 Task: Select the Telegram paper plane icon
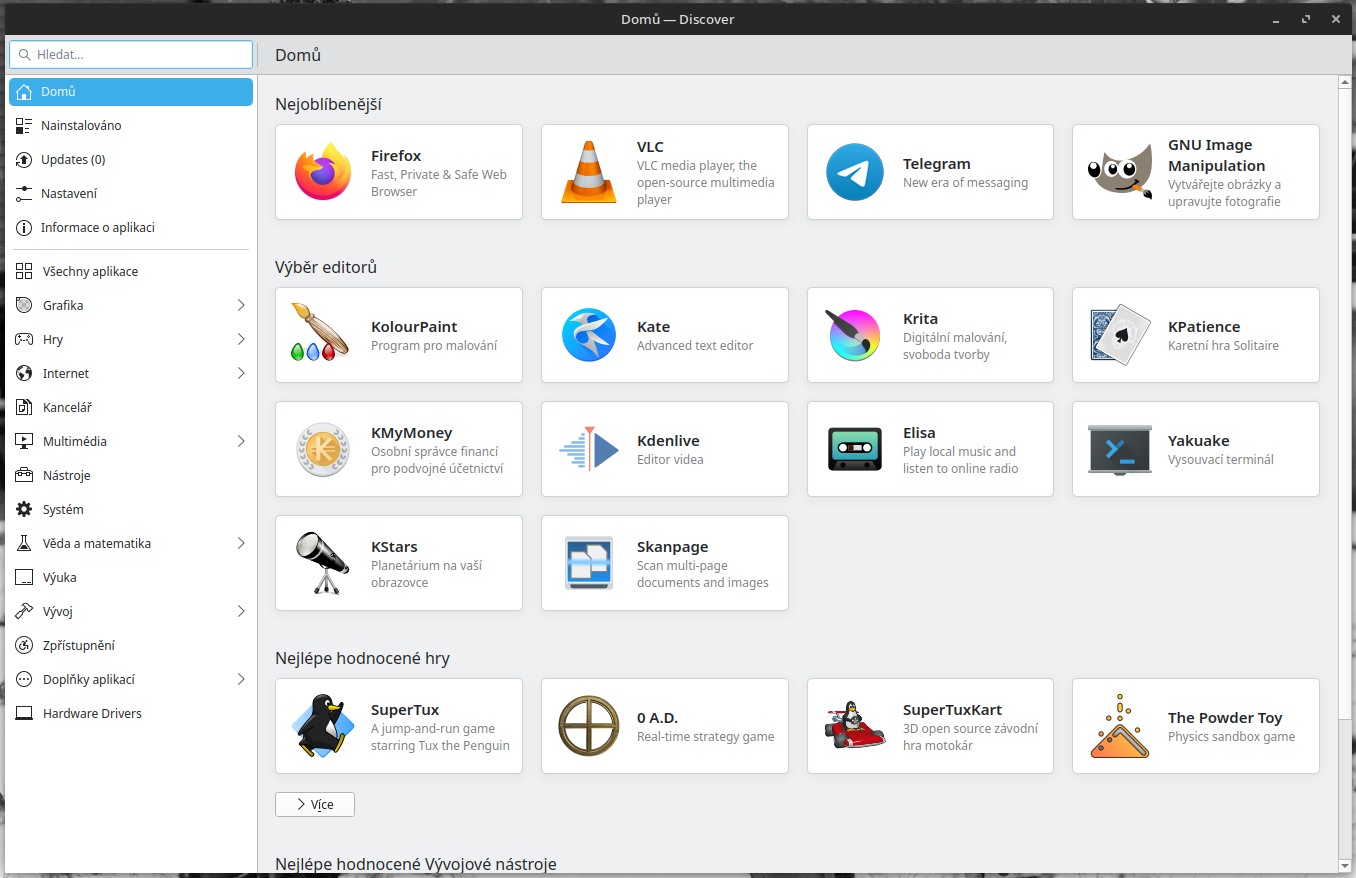click(855, 172)
